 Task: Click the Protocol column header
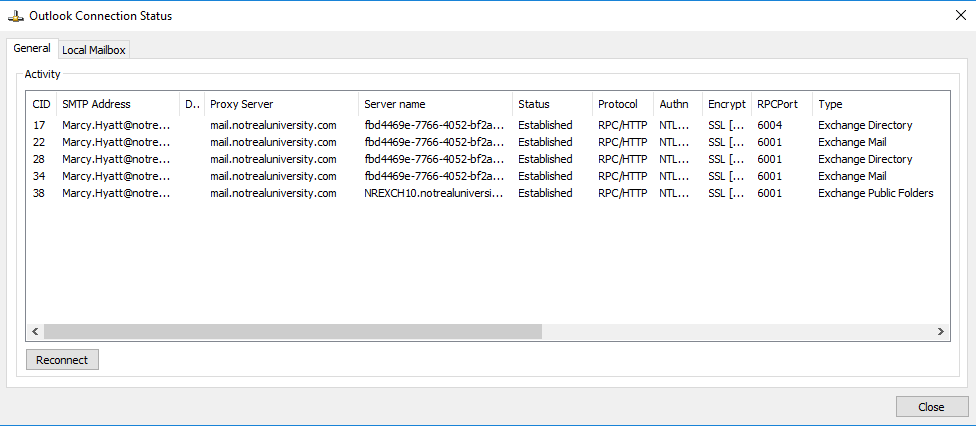(x=623, y=104)
